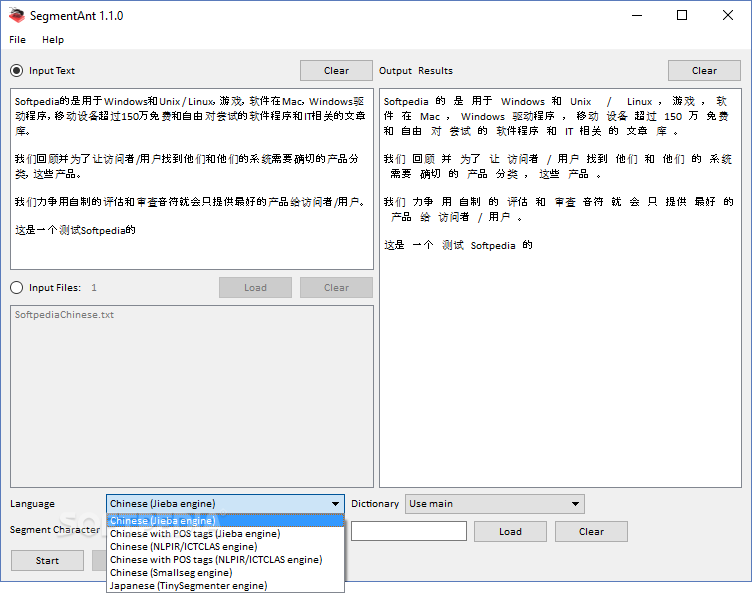The height and width of the screenshot is (593, 752).
Task: Select SoftpediaChinese.txt in the file list
Action: click(64, 315)
